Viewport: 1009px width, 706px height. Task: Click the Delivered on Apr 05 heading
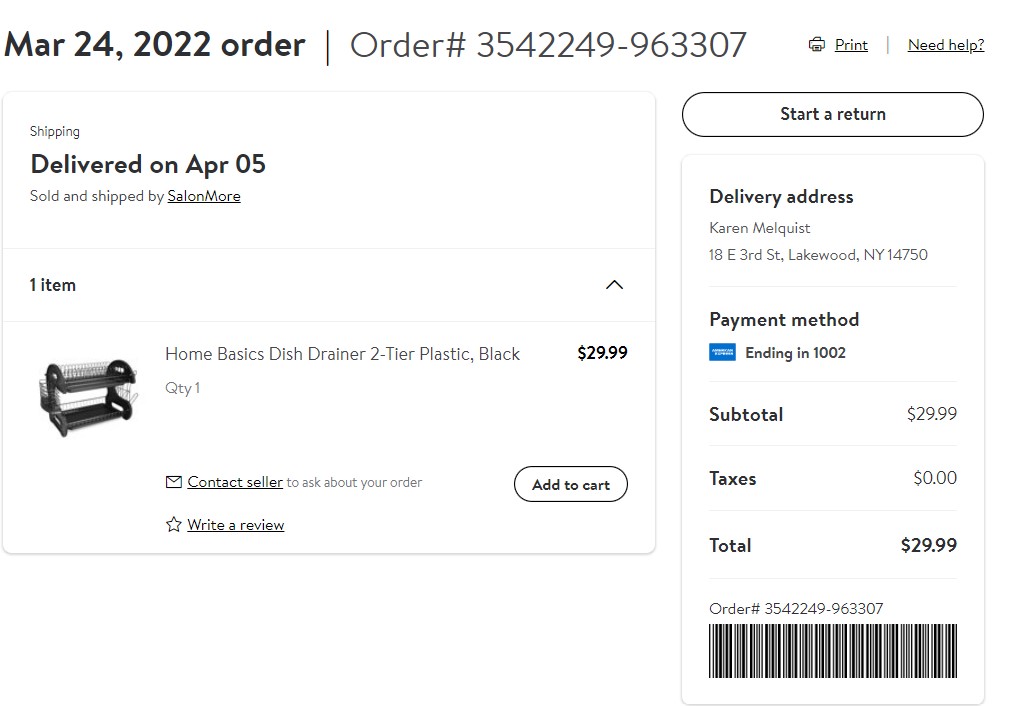[148, 164]
